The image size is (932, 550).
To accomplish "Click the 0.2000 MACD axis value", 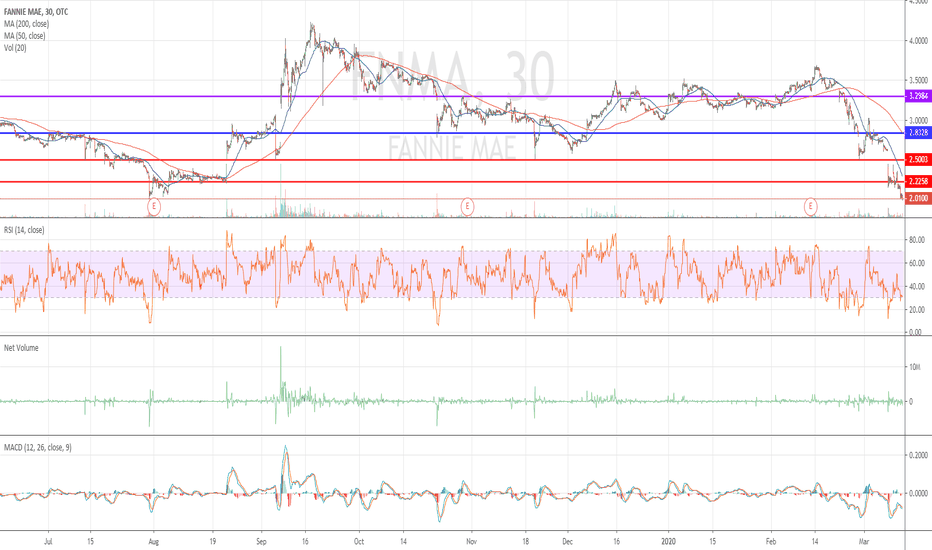I will coord(918,455).
